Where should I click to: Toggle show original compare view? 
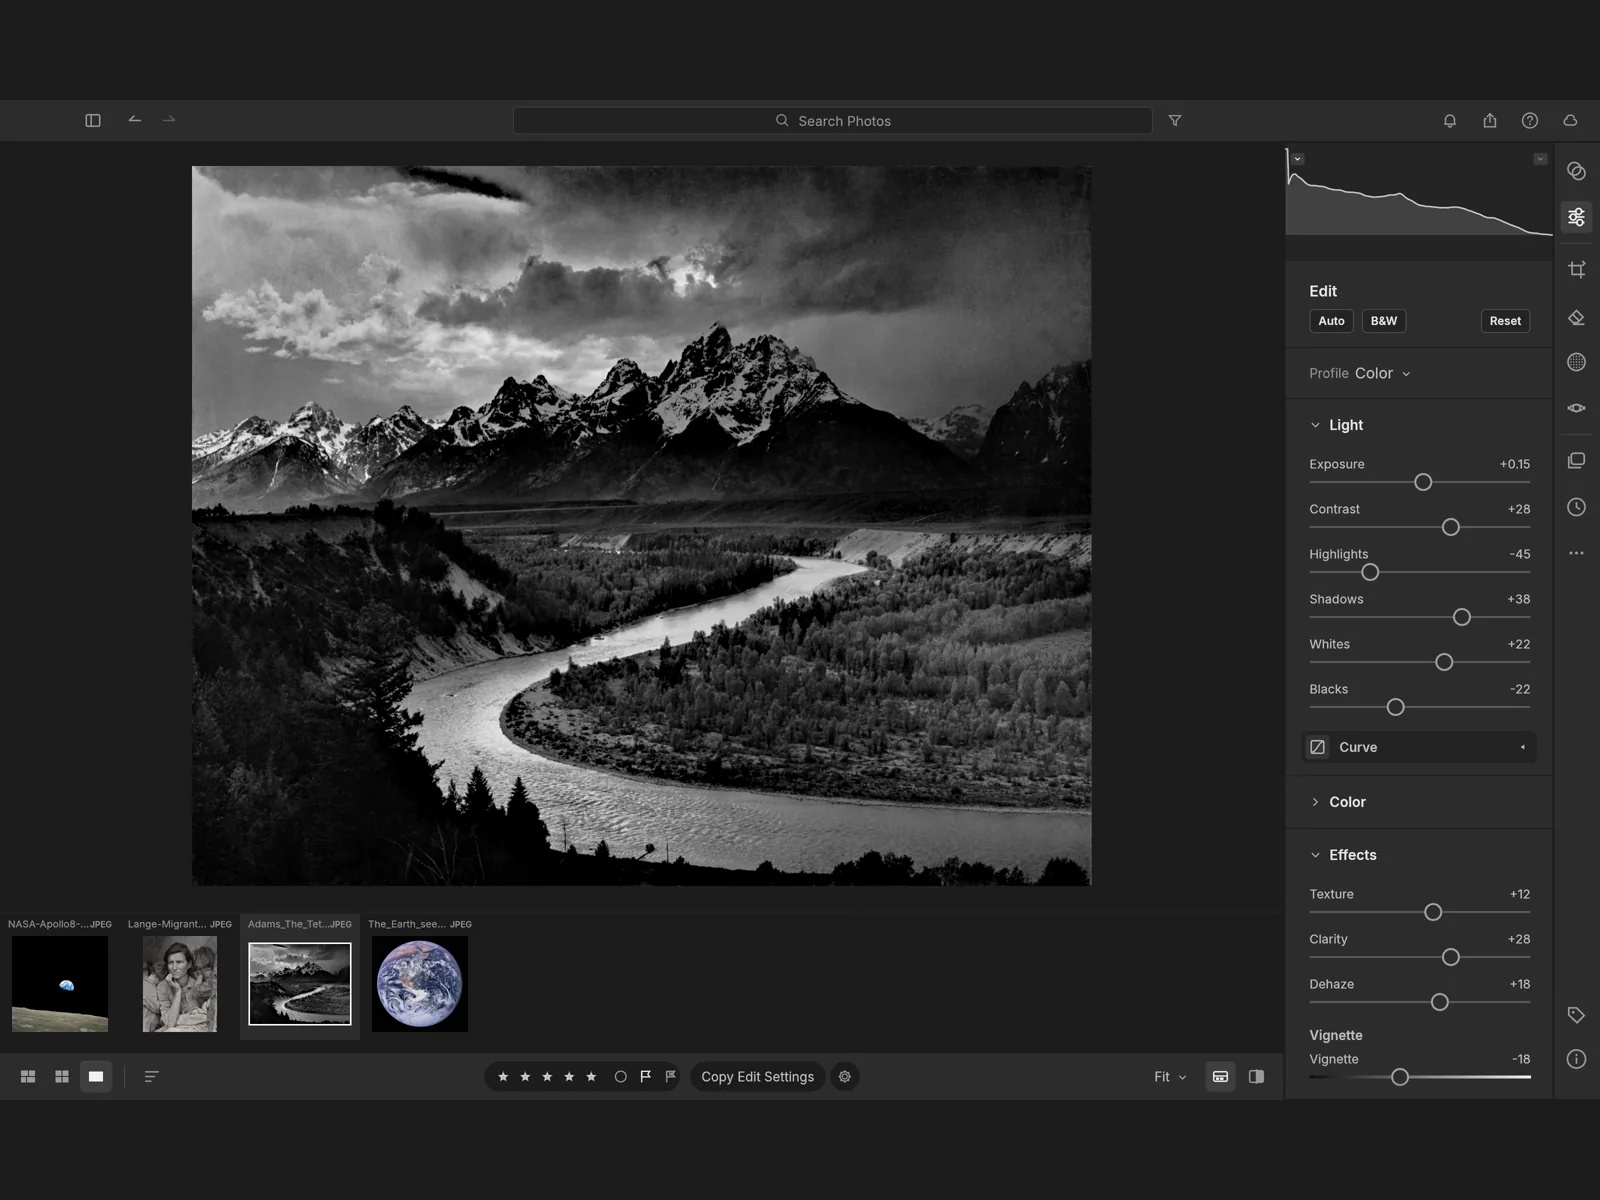(x=1257, y=1077)
